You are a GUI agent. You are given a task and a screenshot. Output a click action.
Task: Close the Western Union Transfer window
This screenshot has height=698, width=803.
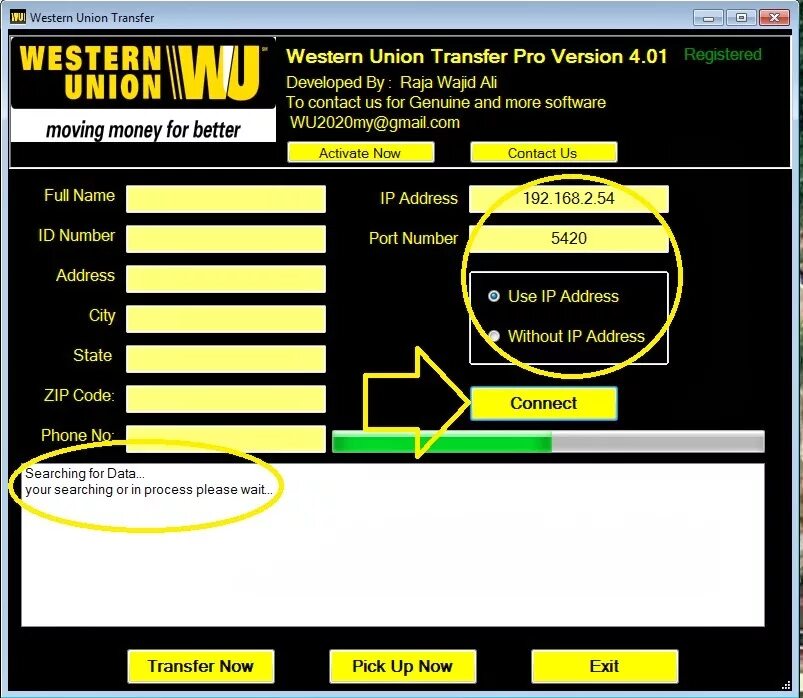click(774, 18)
